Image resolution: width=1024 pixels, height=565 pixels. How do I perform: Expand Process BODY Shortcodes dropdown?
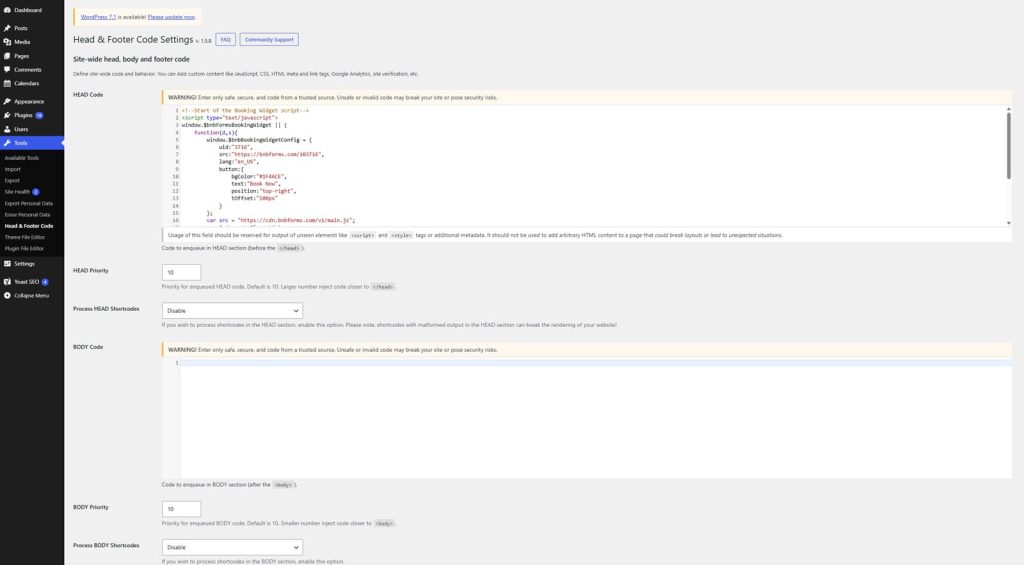pos(232,547)
